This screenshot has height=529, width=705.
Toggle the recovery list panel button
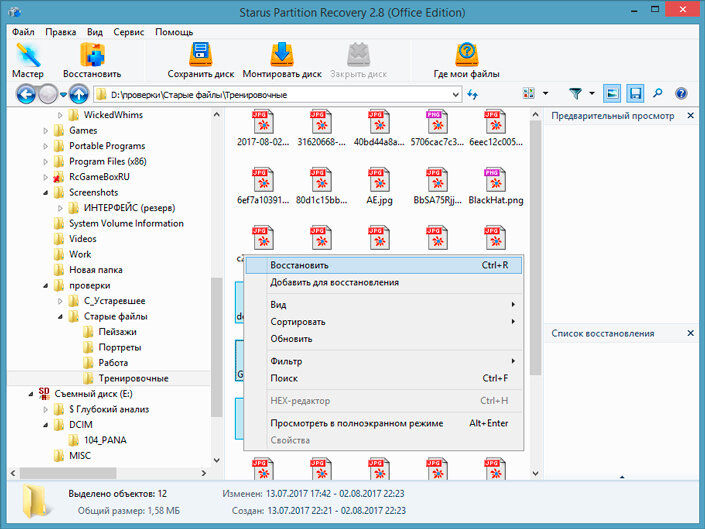(635, 93)
